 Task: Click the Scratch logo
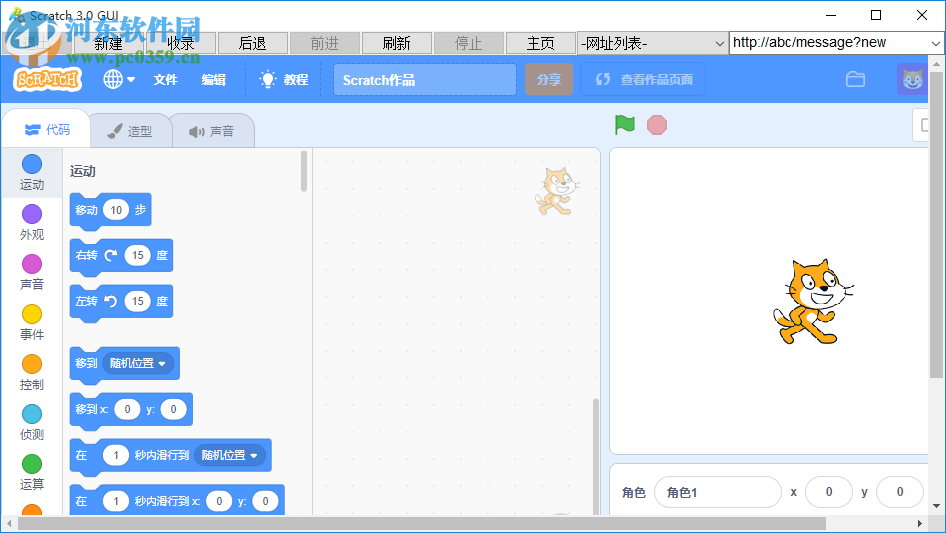48,79
